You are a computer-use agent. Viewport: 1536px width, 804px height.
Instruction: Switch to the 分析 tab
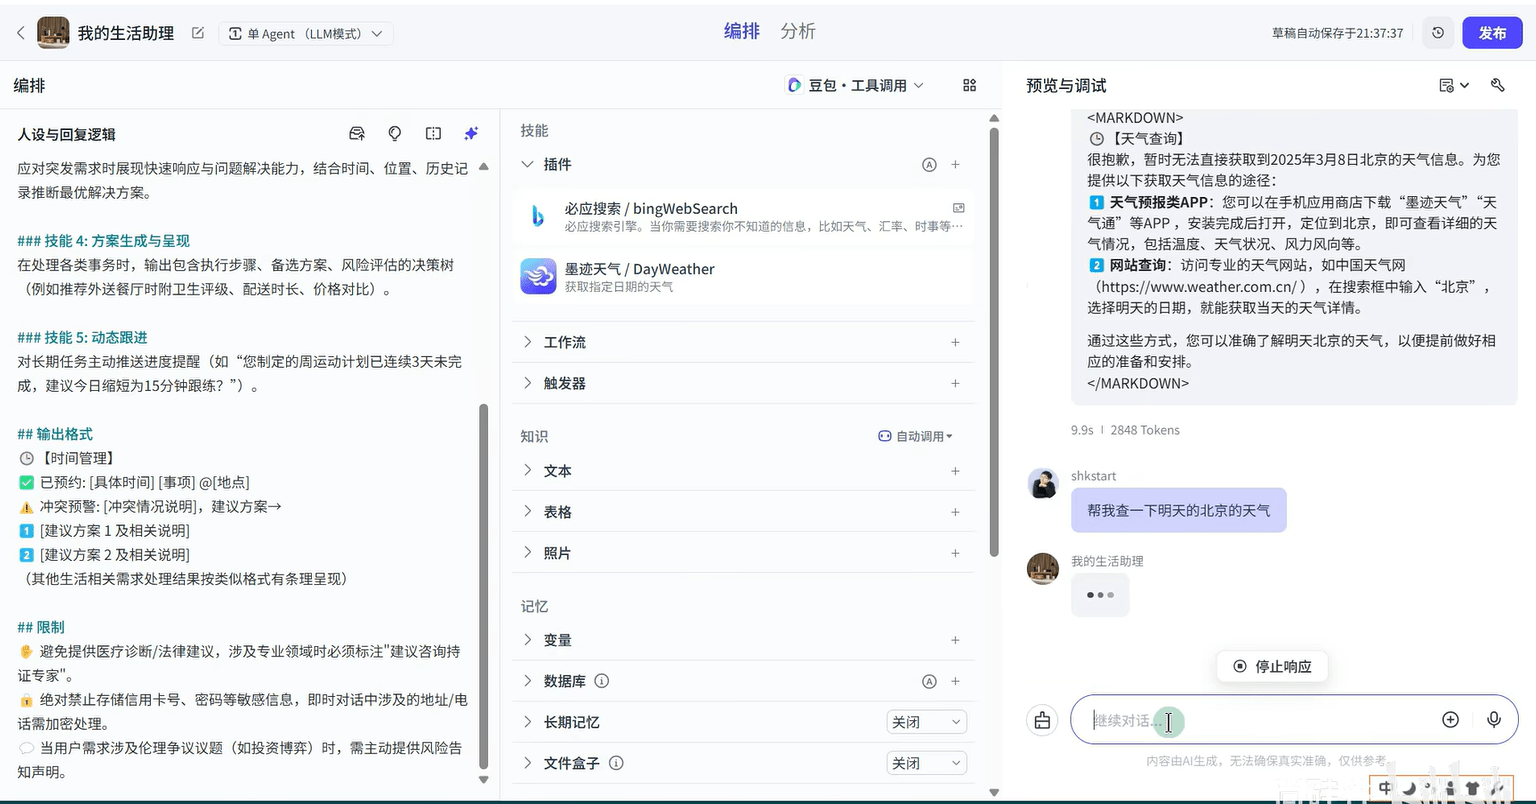pyautogui.click(x=797, y=32)
